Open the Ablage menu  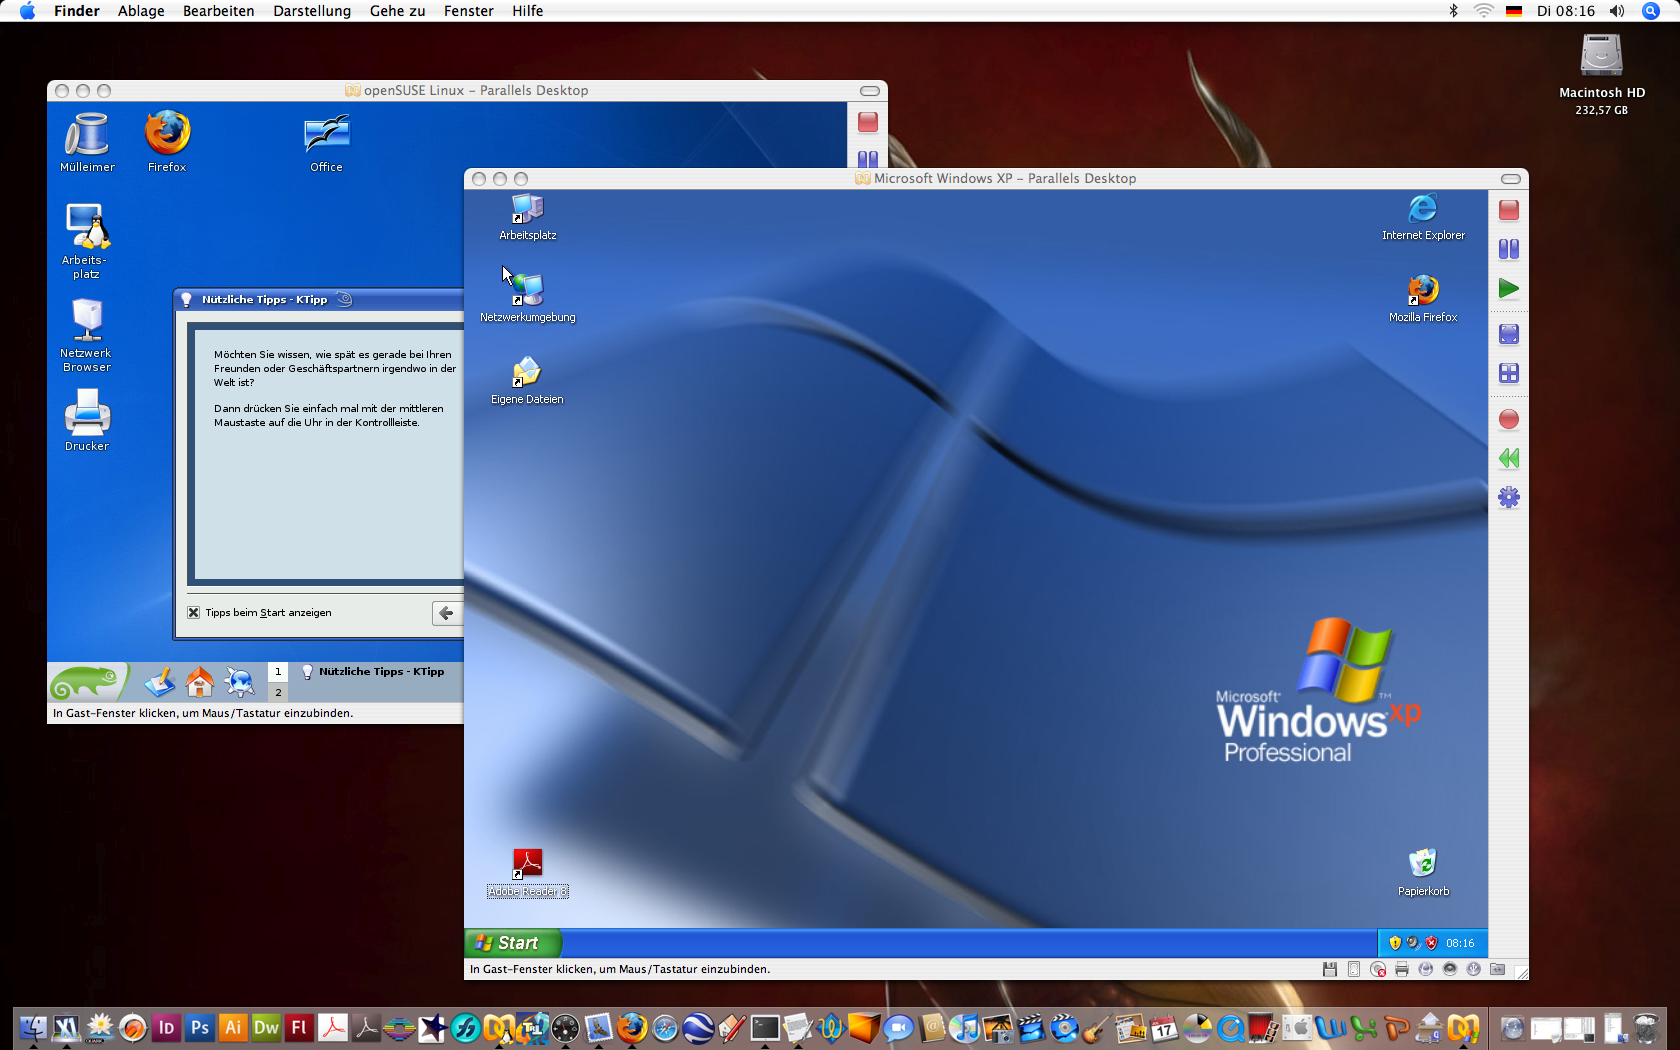click(x=141, y=11)
